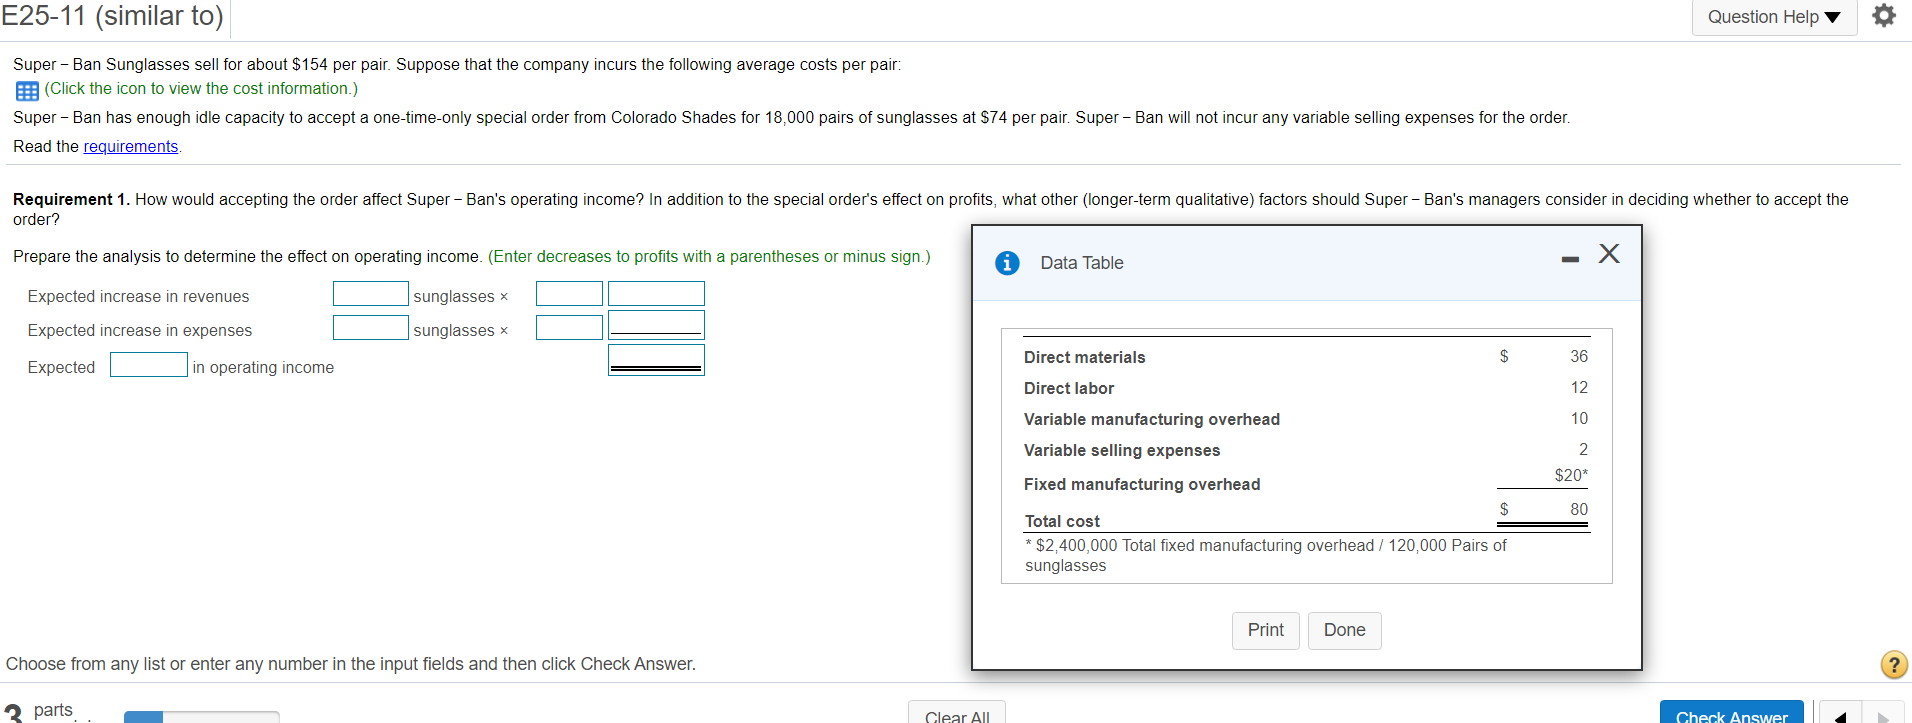Click the Print button

click(1266, 630)
